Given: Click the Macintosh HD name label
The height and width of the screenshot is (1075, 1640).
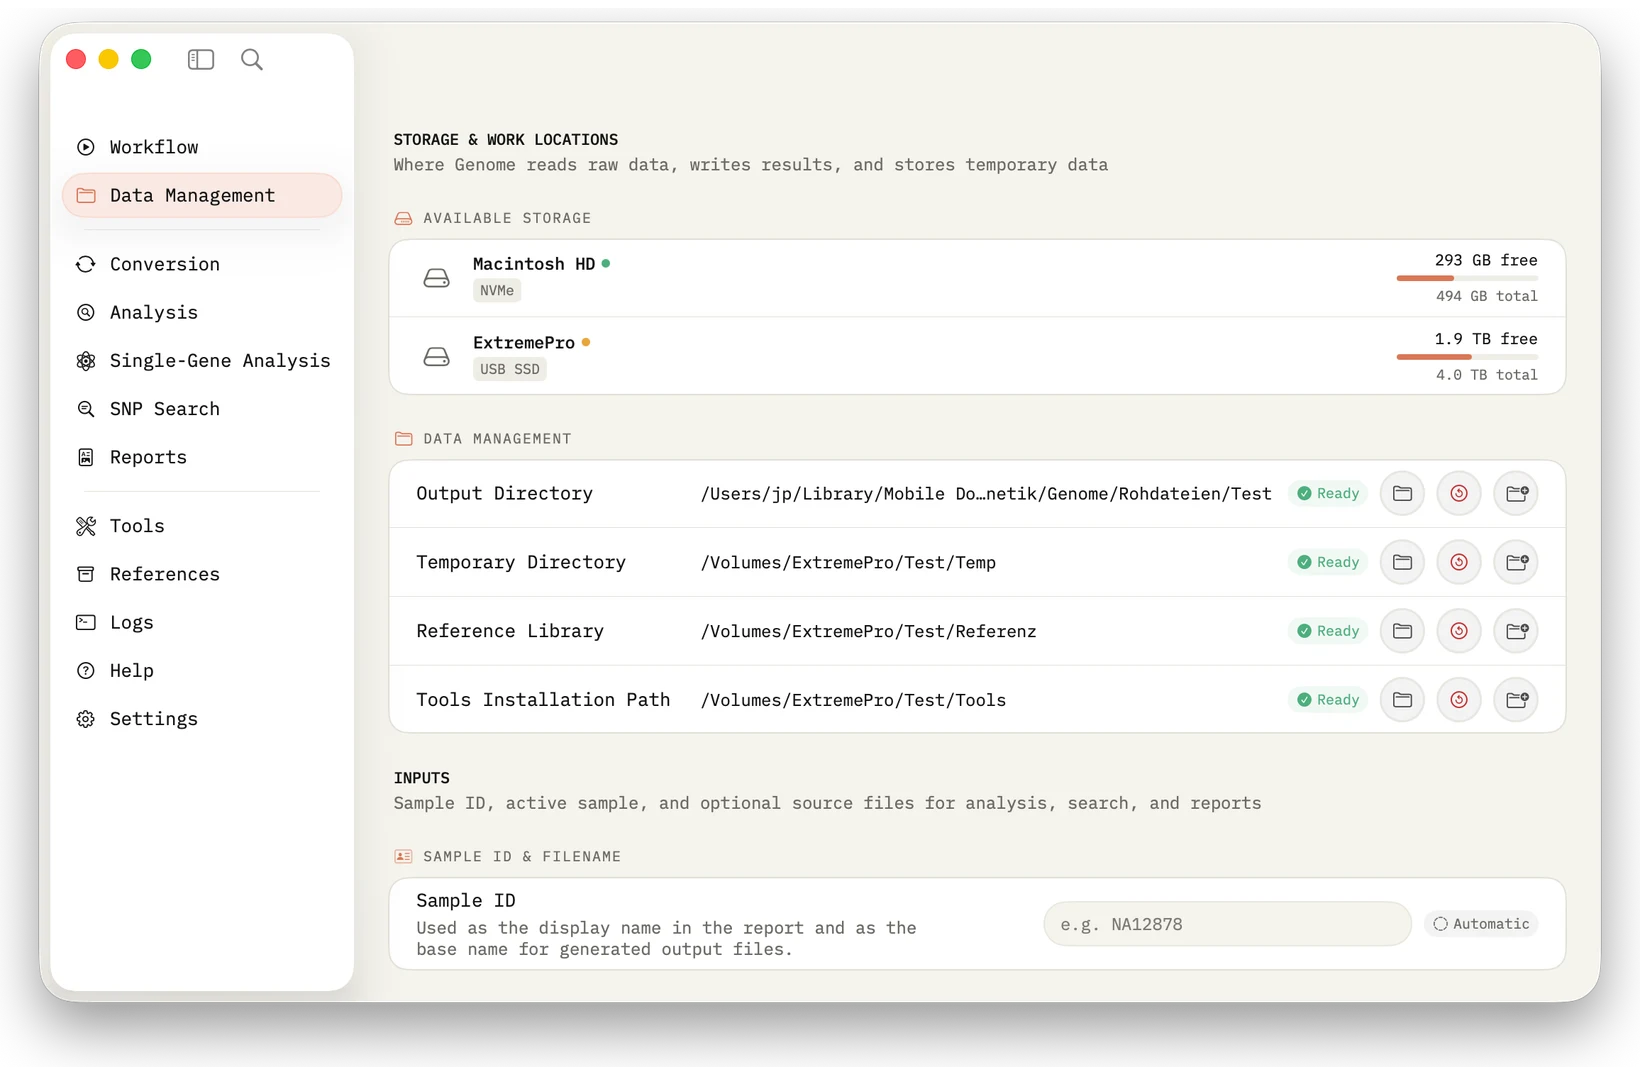Looking at the screenshot, I should click(534, 264).
